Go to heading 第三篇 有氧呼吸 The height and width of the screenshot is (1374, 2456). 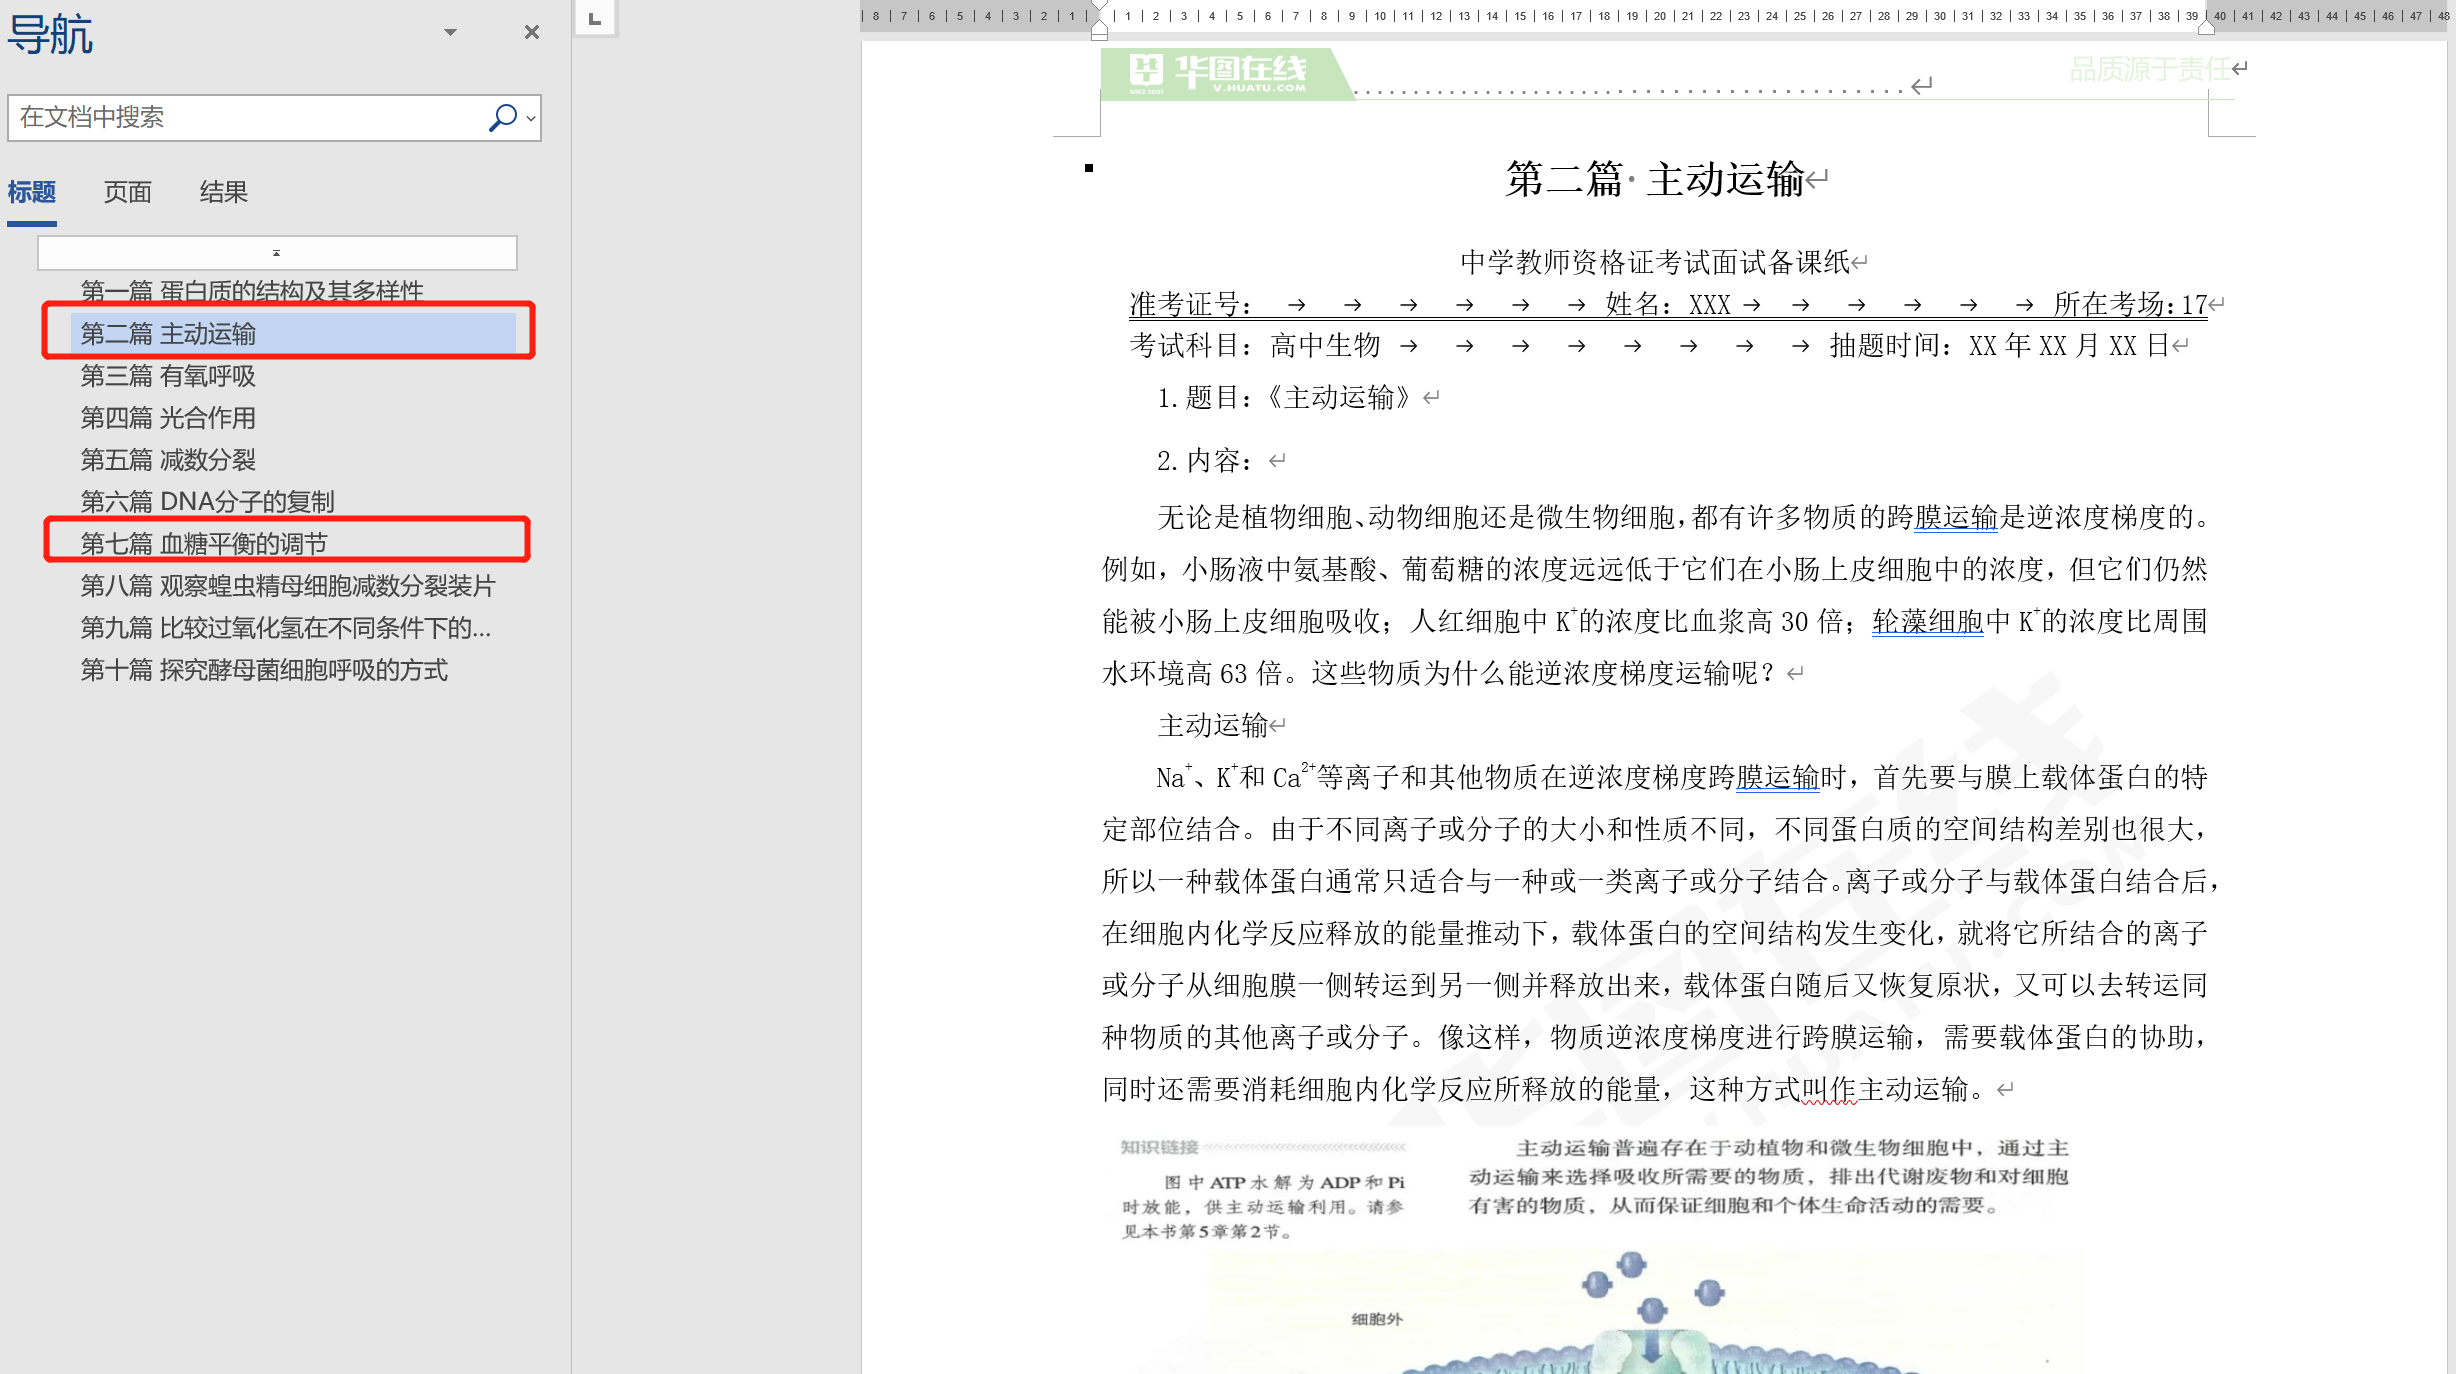[x=168, y=376]
